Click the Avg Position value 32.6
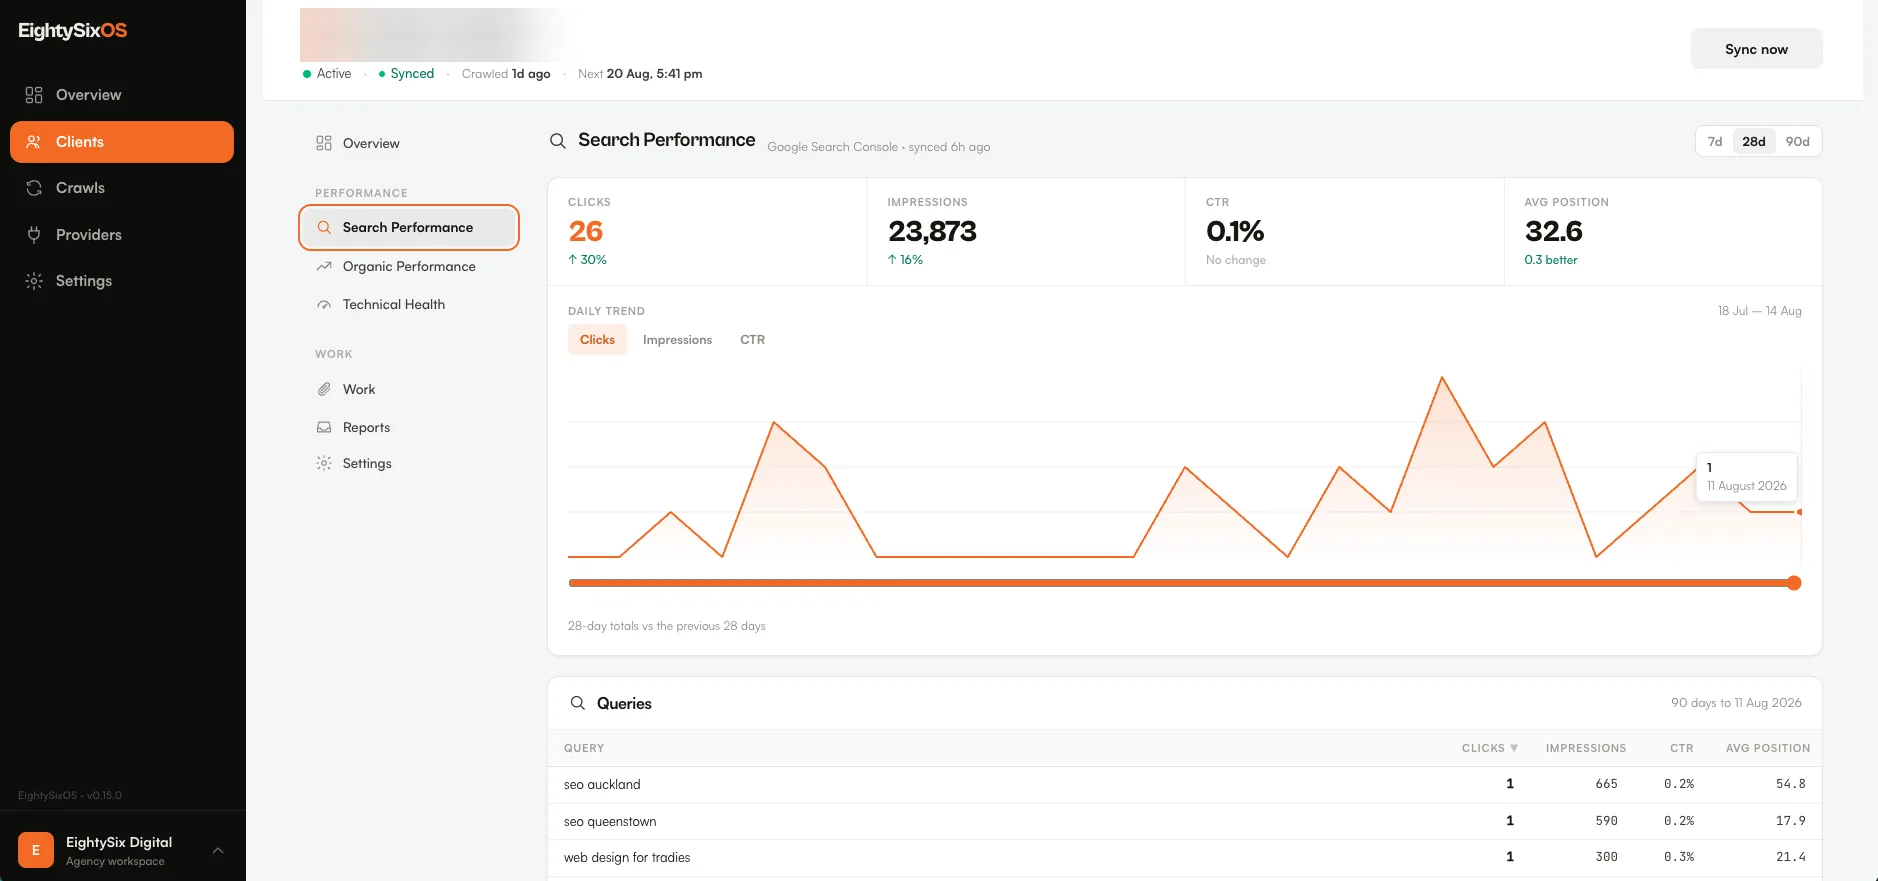The width and height of the screenshot is (1878, 881). click(1553, 232)
